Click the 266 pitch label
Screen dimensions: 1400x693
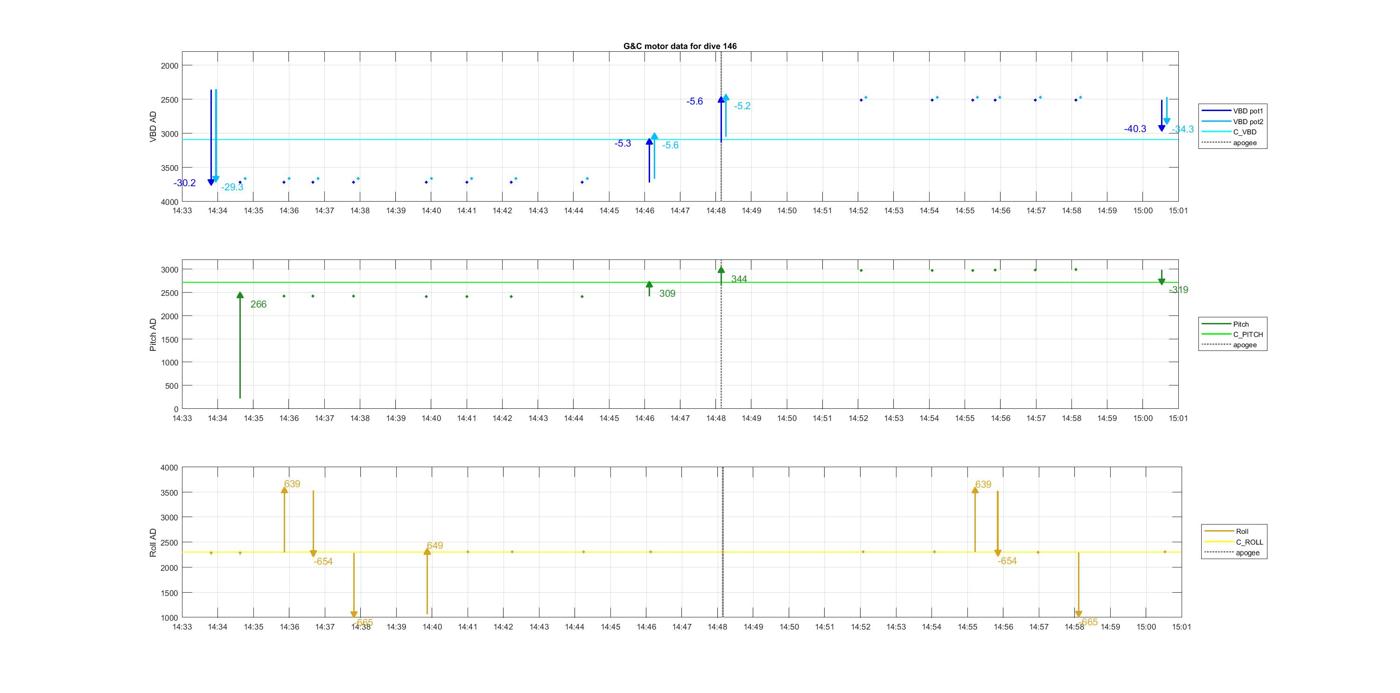pyautogui.click(x=258, y=304)
